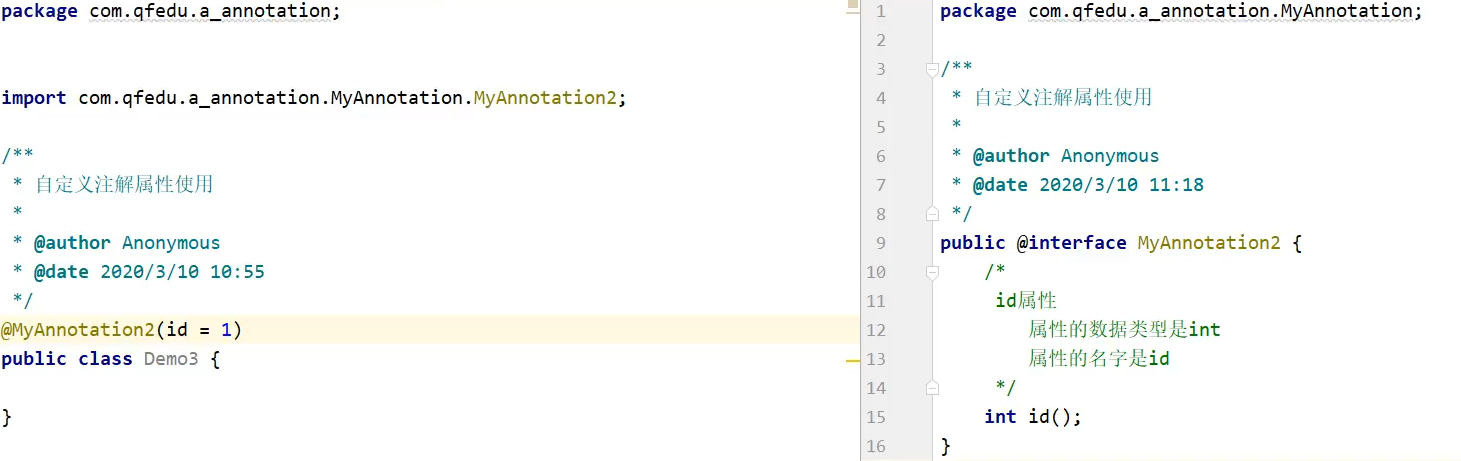Viewport: 1461px width, 461px height.
Task: Place the cursor on the Demo3 class name
Action: 171,359
